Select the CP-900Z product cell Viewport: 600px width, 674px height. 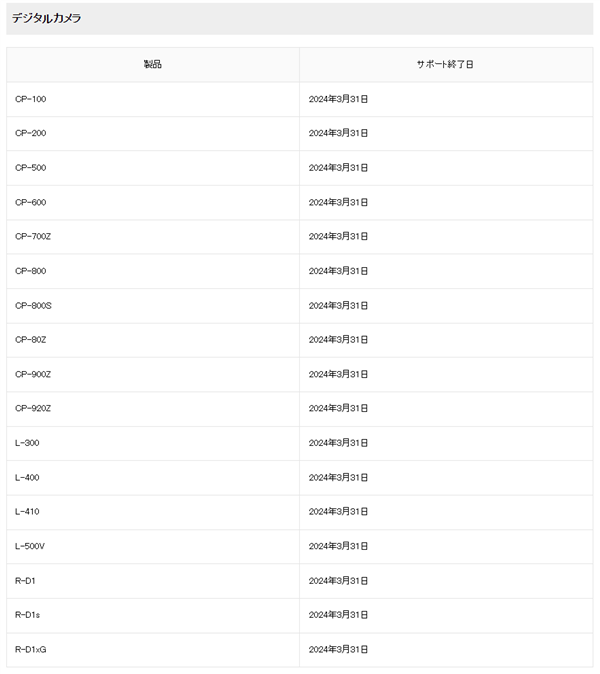tap(33, 374)
